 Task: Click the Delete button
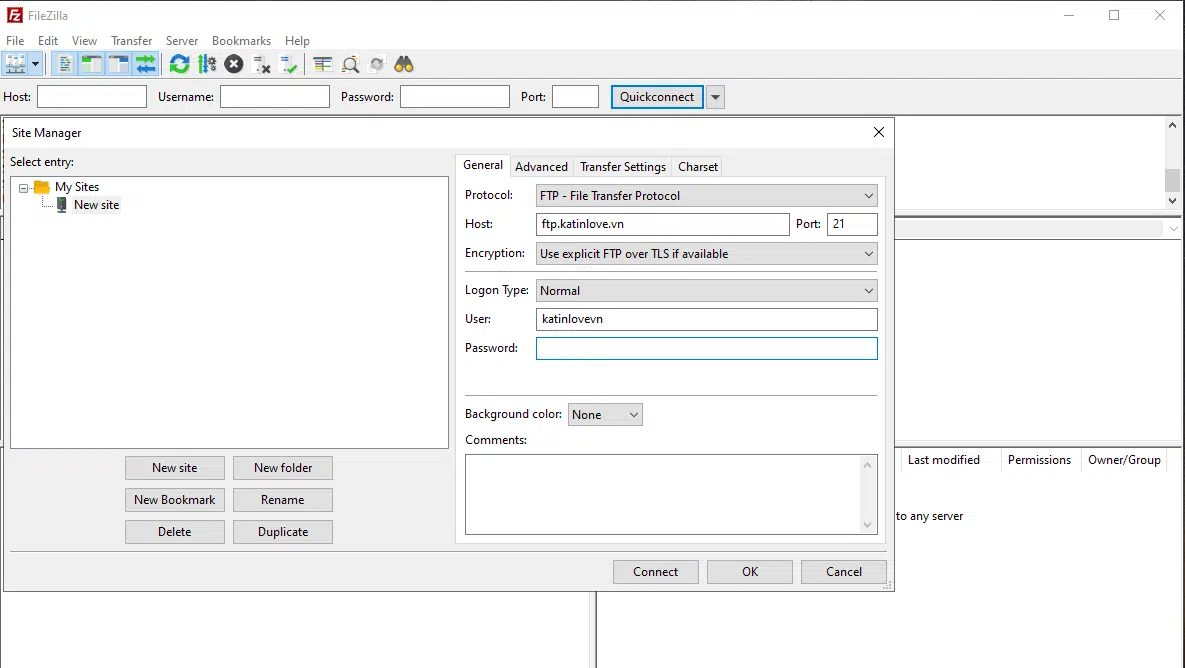point(175,532)
